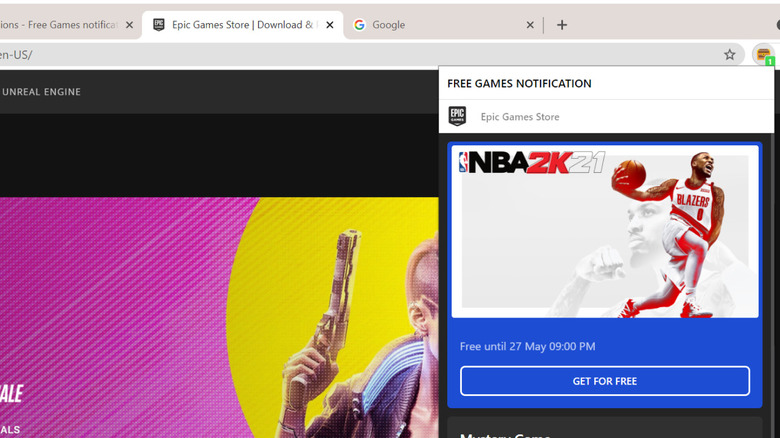780x438 pixels.
Task: Close the Google tab
Action: (530, 25)
